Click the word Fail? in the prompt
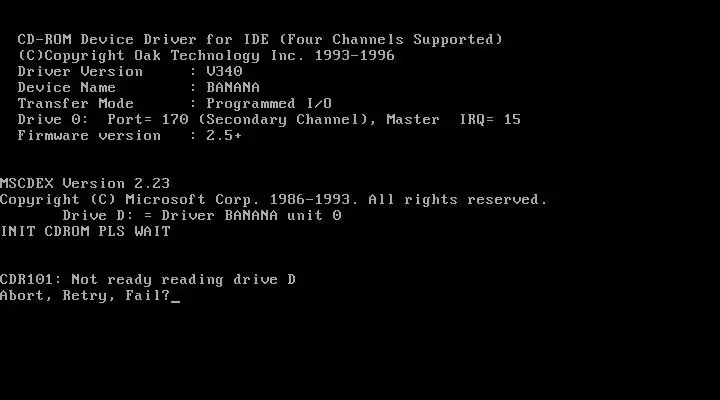Image resolution: width=720 pixels, height=400 pixels. [147, 295]
